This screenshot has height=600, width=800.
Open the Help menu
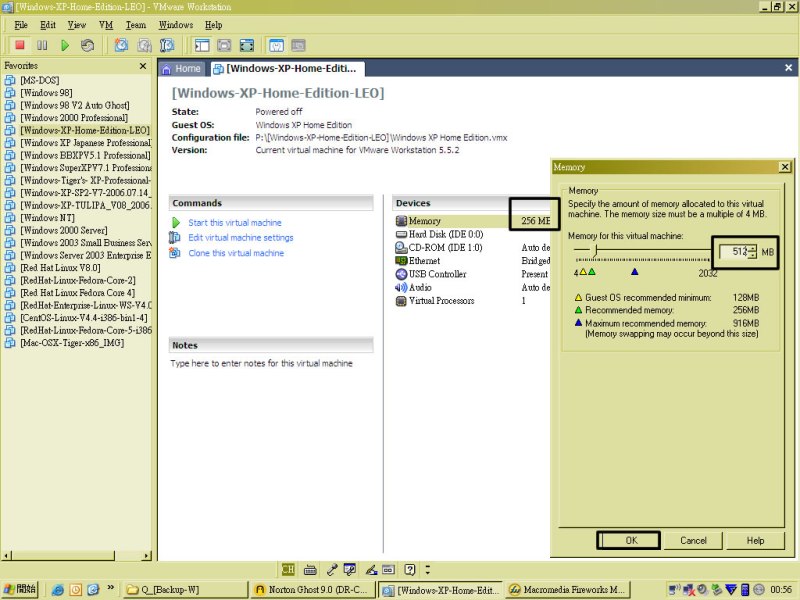pyautogui.click(x=214, y=25)
